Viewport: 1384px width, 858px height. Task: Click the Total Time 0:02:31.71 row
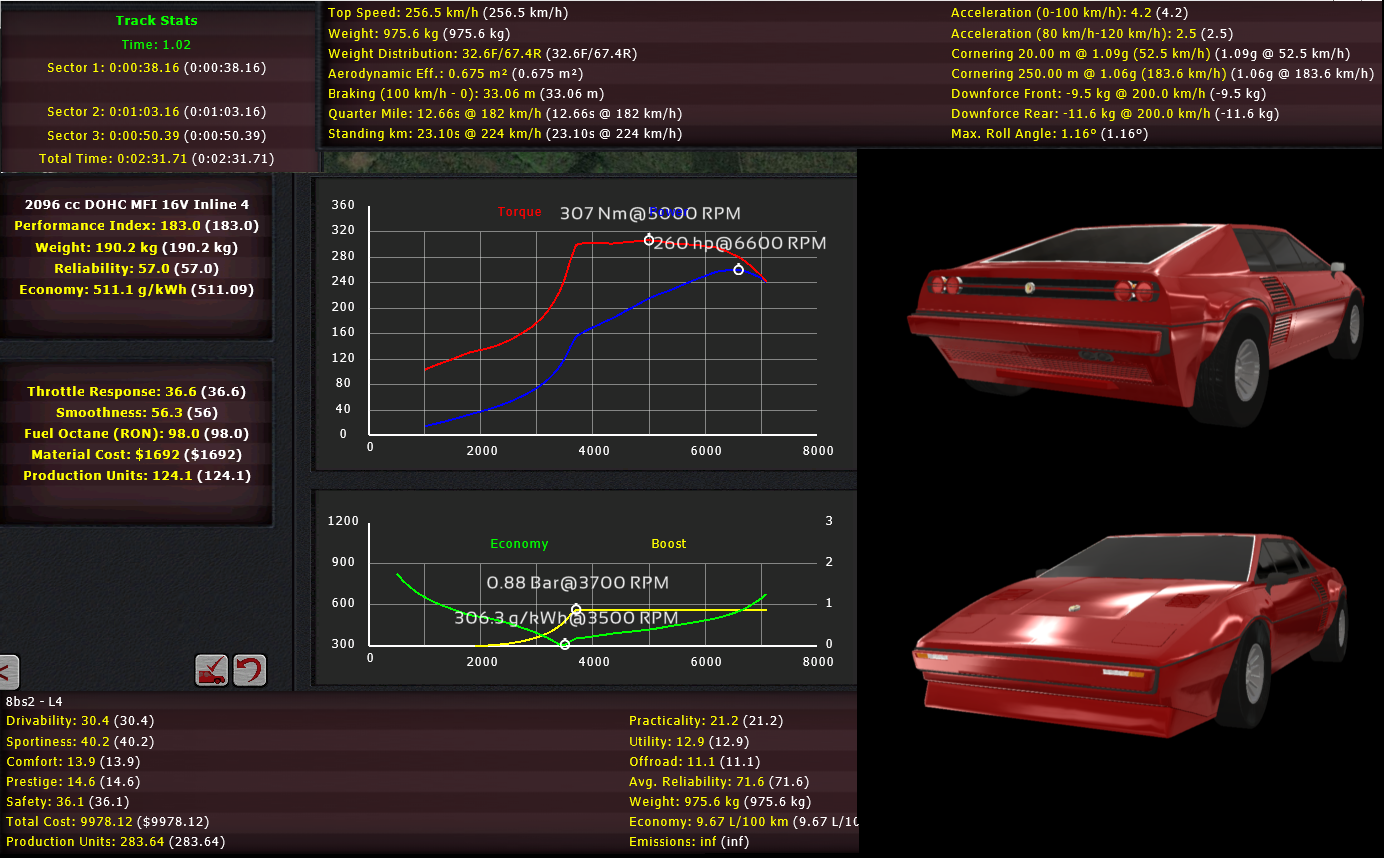(x=156, y=159)
